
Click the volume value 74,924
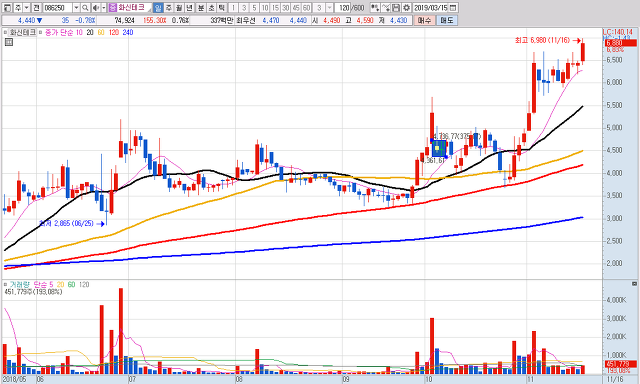124,20
